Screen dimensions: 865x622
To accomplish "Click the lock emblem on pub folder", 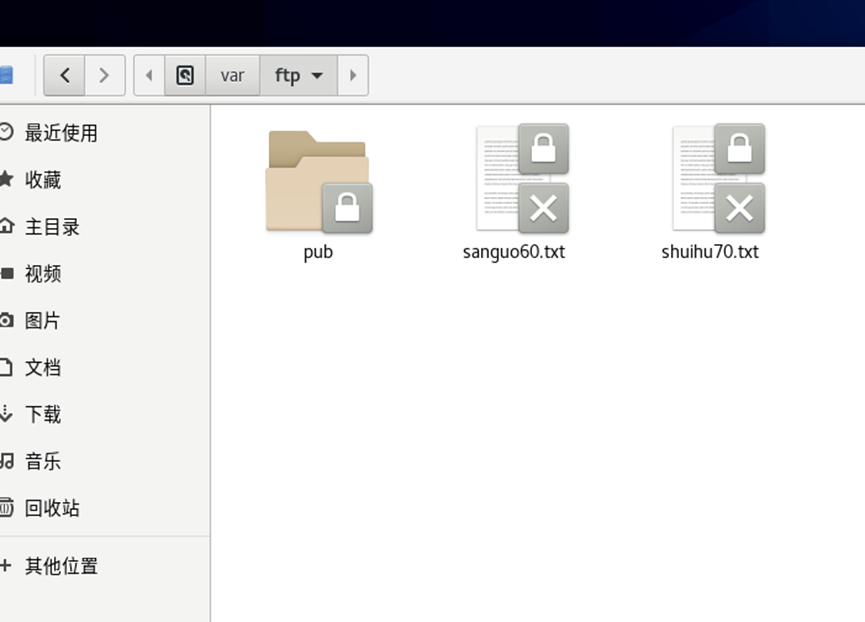I will point(348,208).
